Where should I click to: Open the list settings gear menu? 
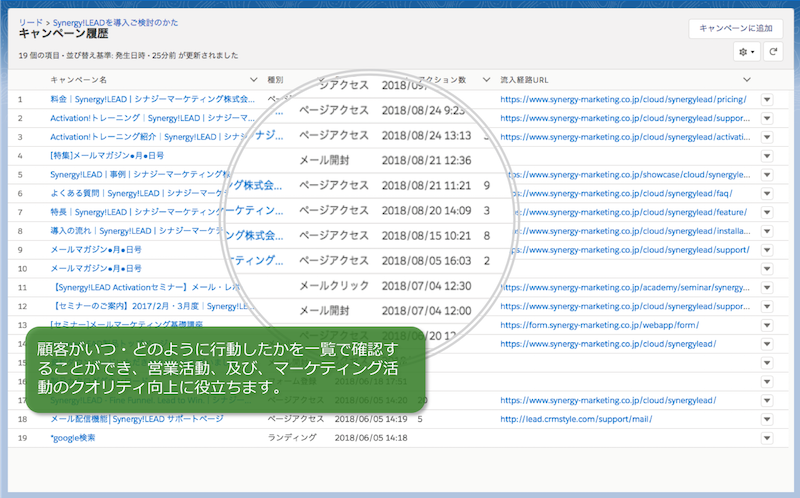point(746,52)
